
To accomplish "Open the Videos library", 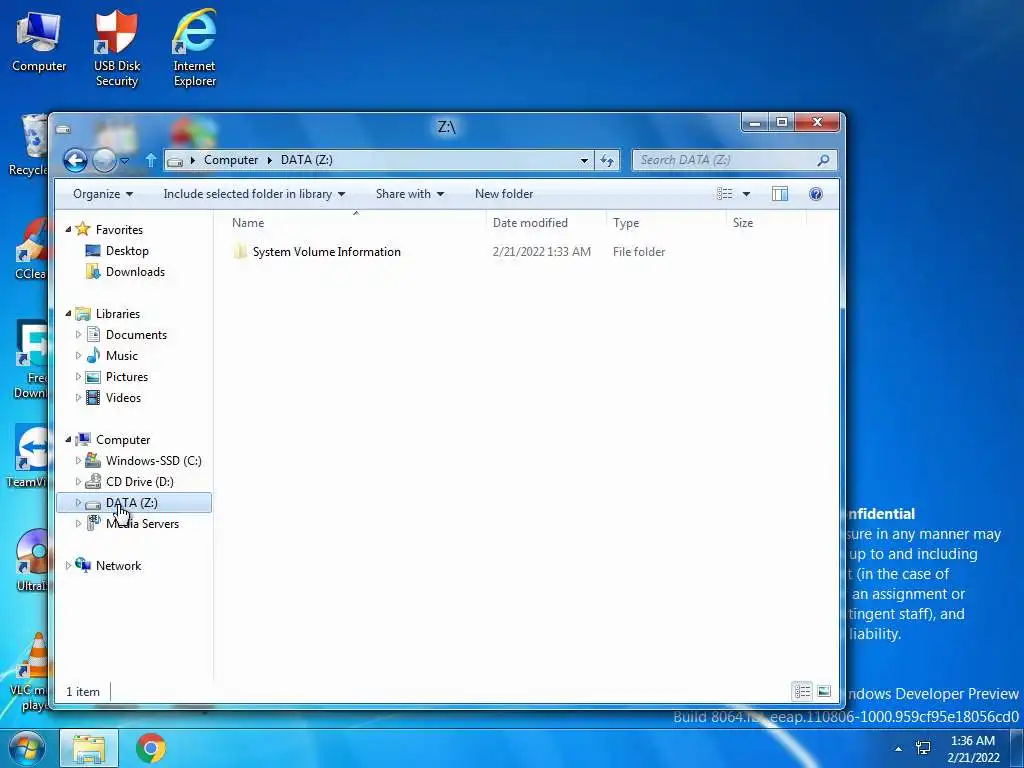I will (123, 398).
